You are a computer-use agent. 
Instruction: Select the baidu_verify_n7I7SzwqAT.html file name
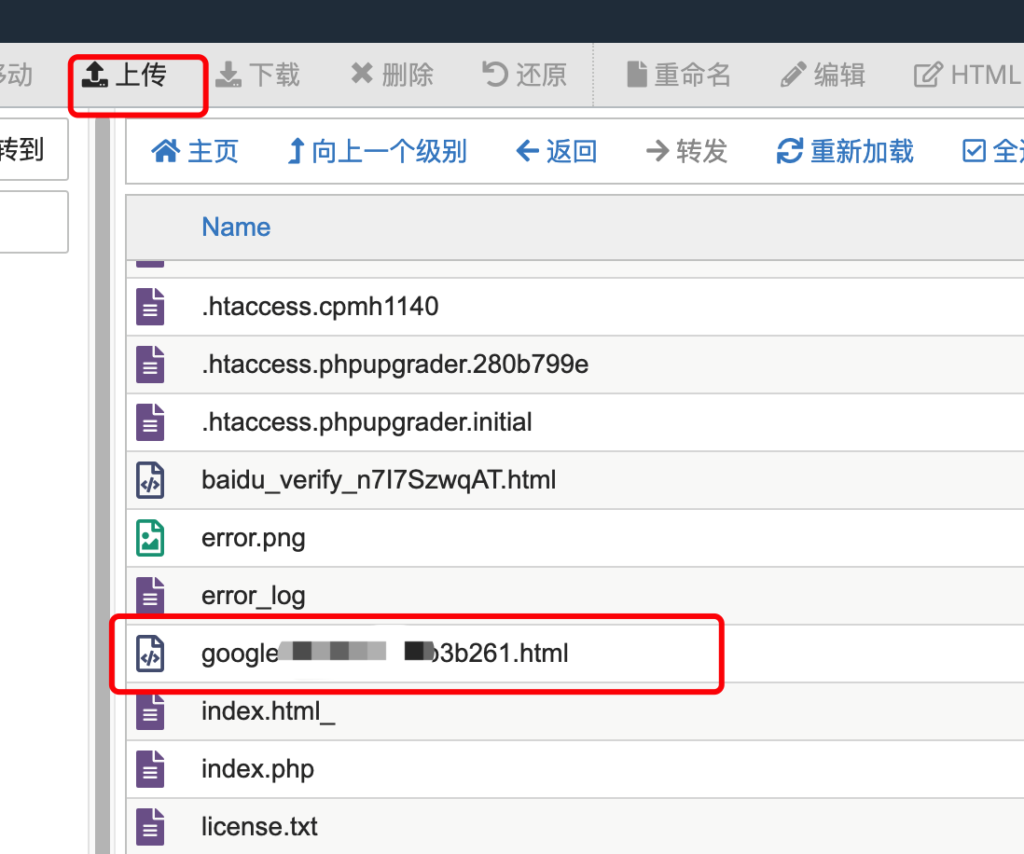379,480
